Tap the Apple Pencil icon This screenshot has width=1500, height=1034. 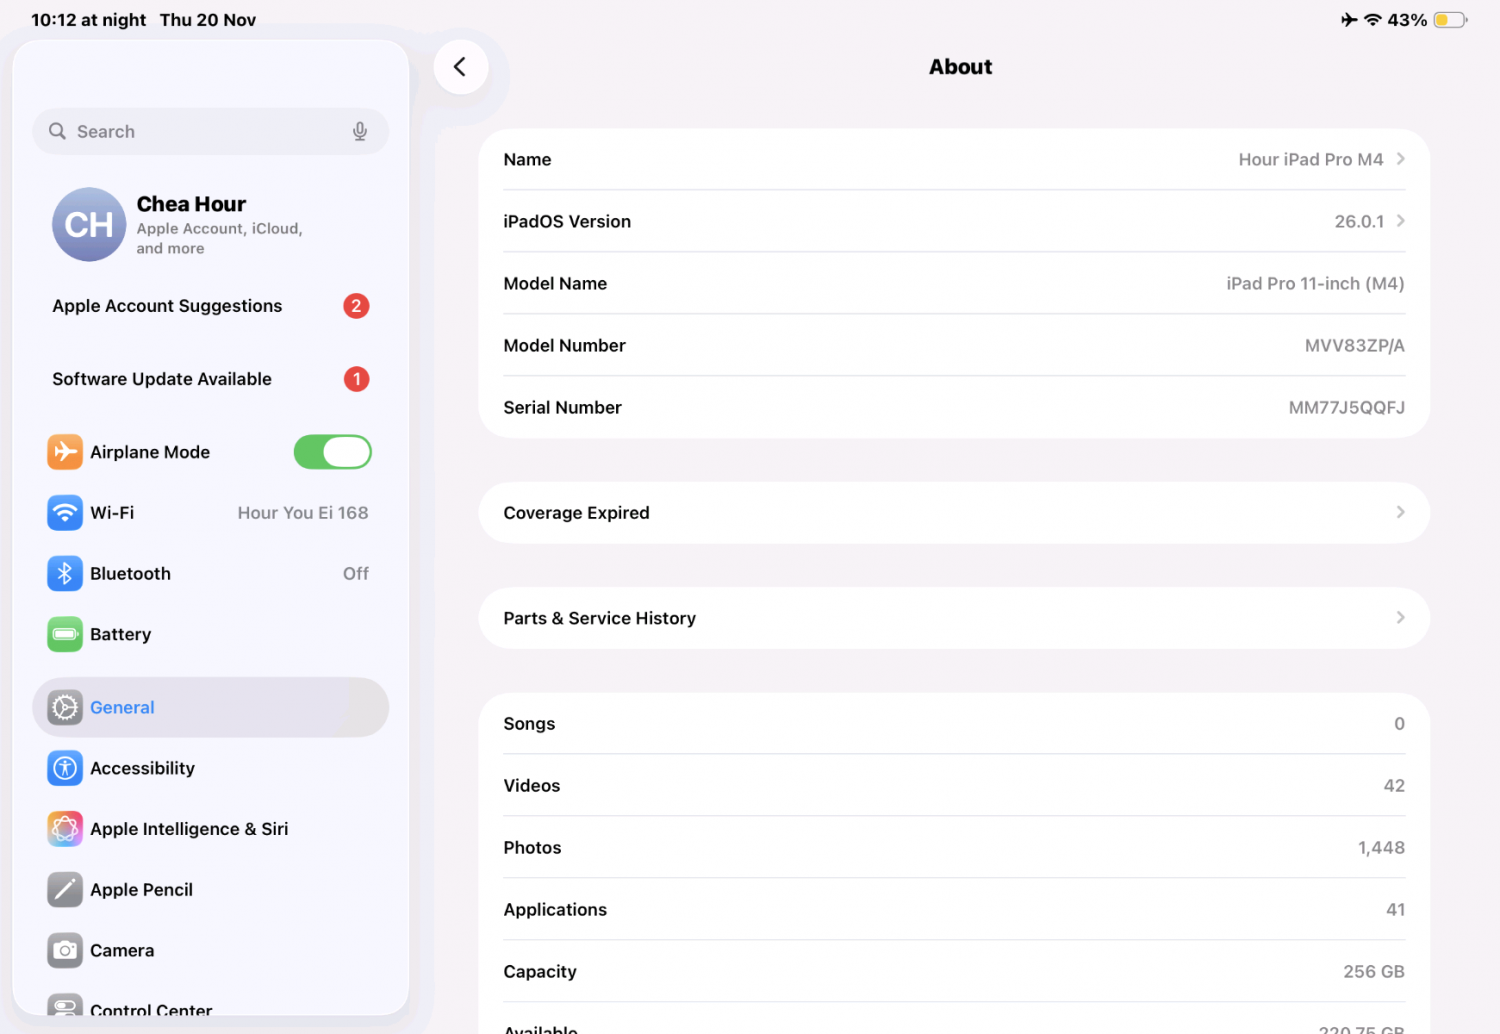(x=65, y=890)
